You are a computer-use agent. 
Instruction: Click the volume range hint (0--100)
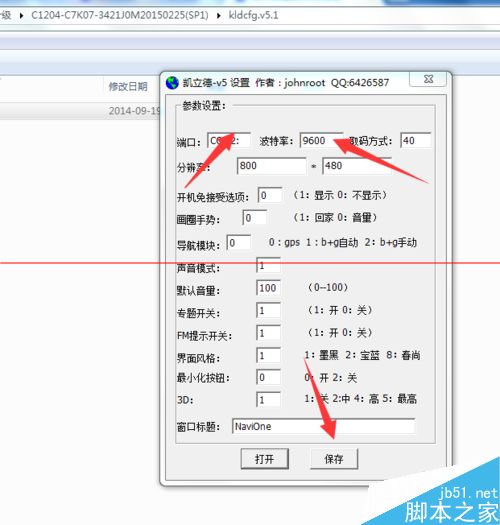(328, 287)
